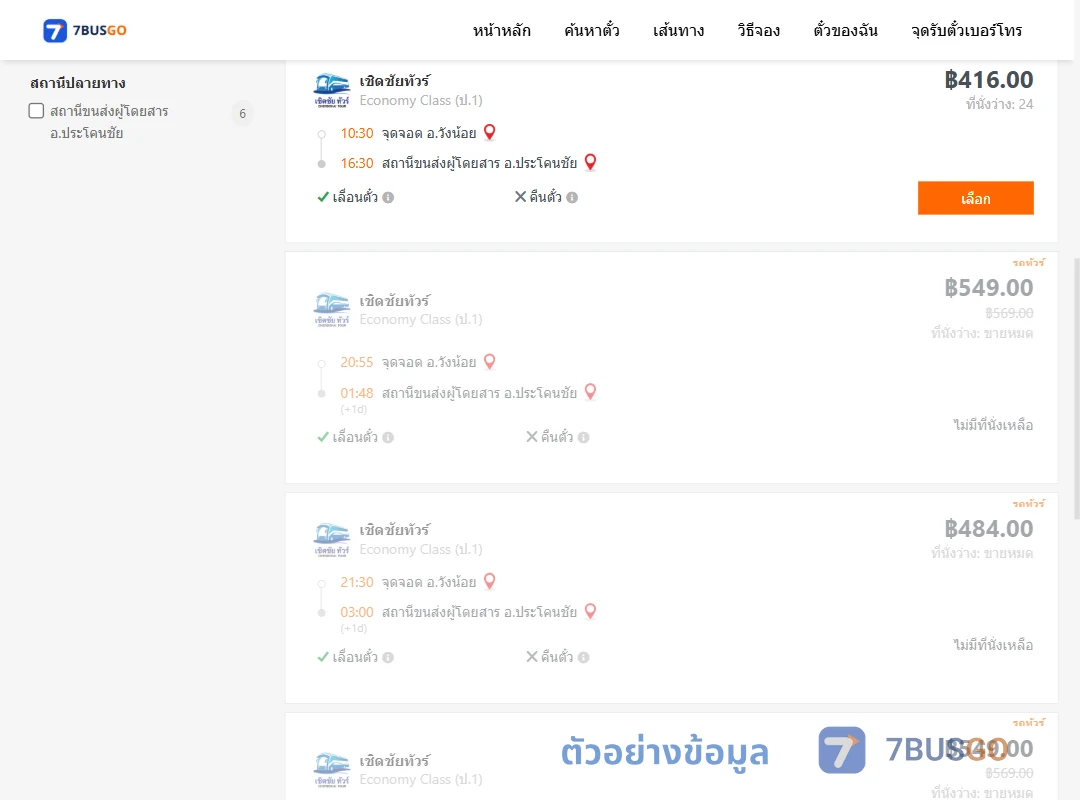This screenshot has width=1080, height=800.
Task: Click the map pin beside 21:30 จุดจอด อ.วังน้อย
Action: click(490, 582)
